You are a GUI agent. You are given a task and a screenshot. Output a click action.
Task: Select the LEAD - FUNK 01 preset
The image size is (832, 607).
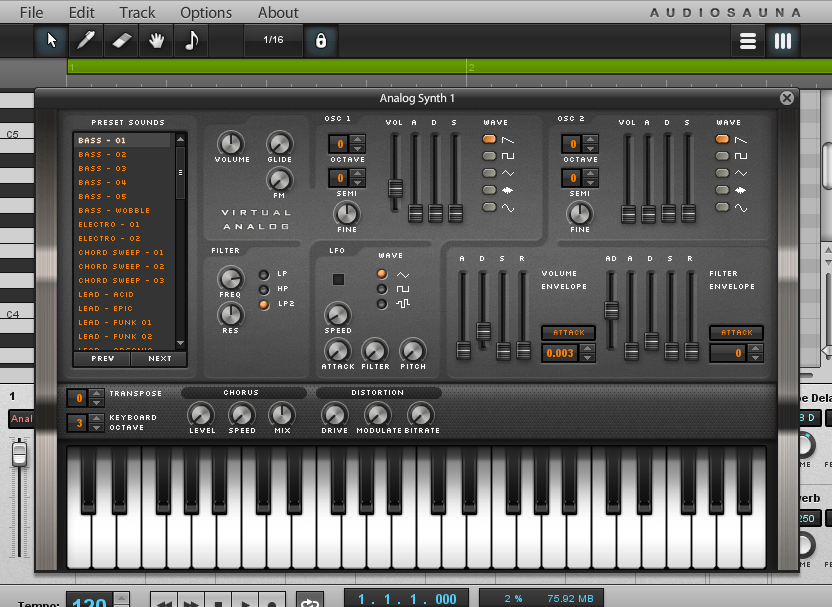124,323
